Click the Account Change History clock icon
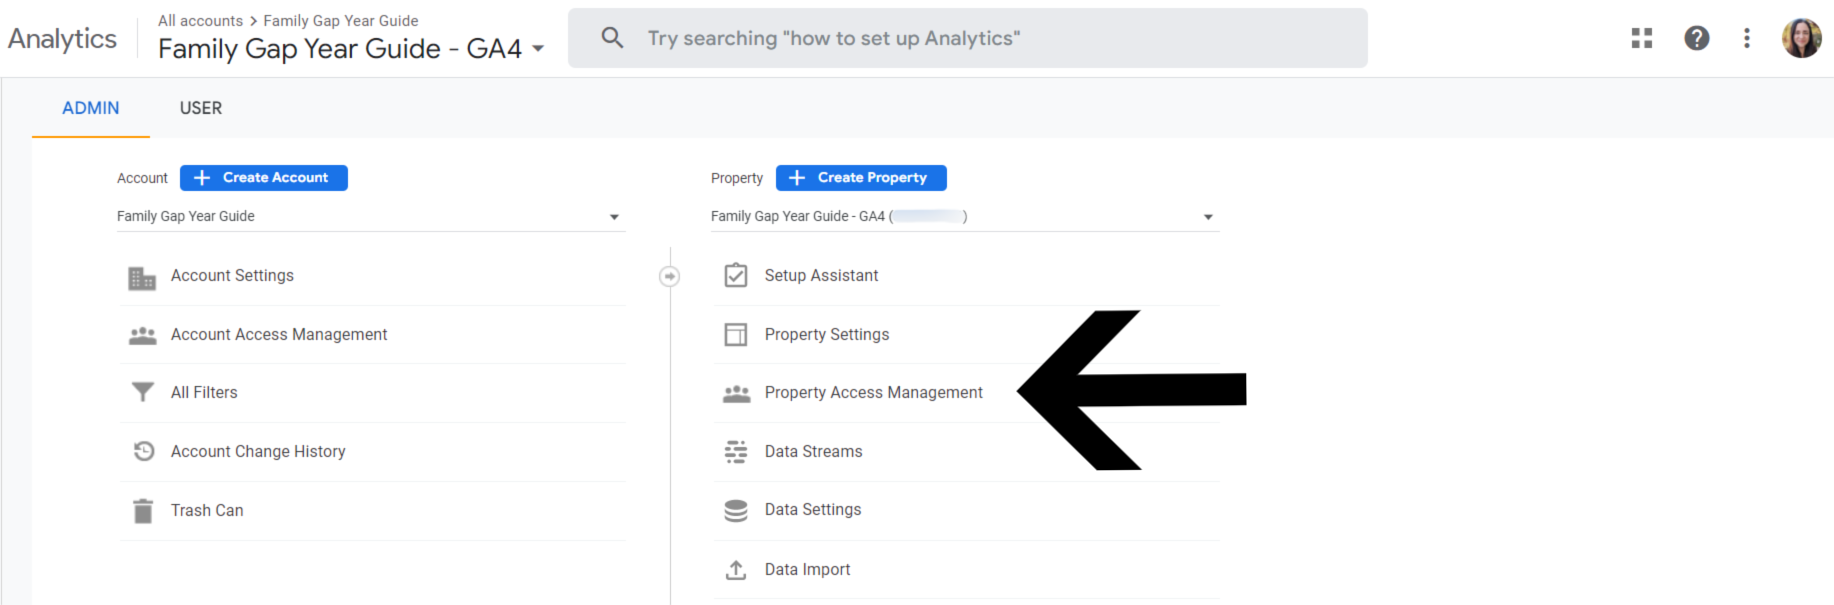 (144, 451)
